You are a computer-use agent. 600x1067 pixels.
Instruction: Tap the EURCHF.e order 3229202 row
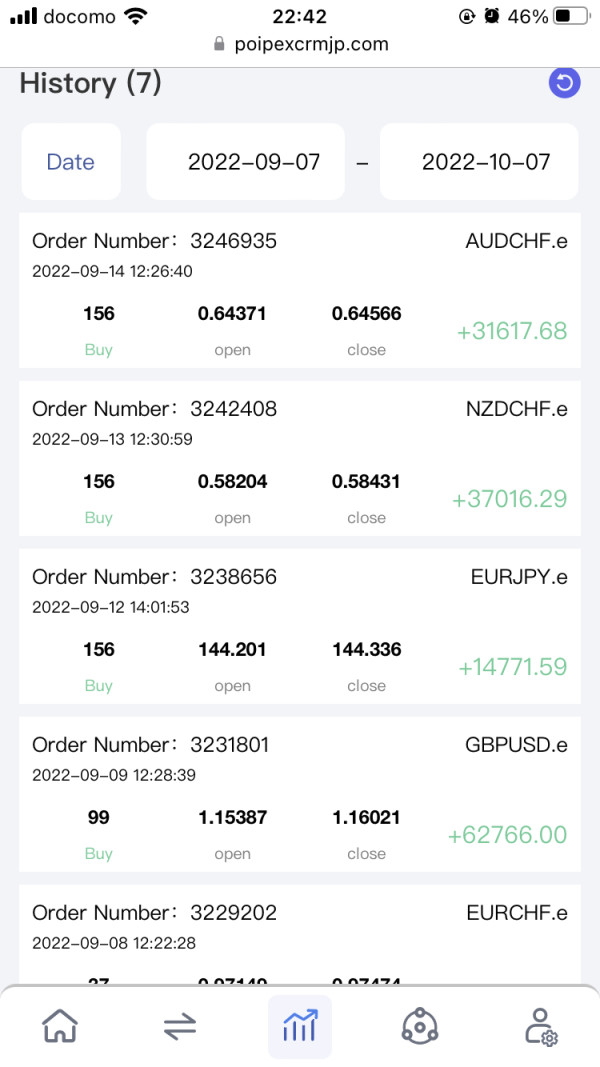coord(300,930)
